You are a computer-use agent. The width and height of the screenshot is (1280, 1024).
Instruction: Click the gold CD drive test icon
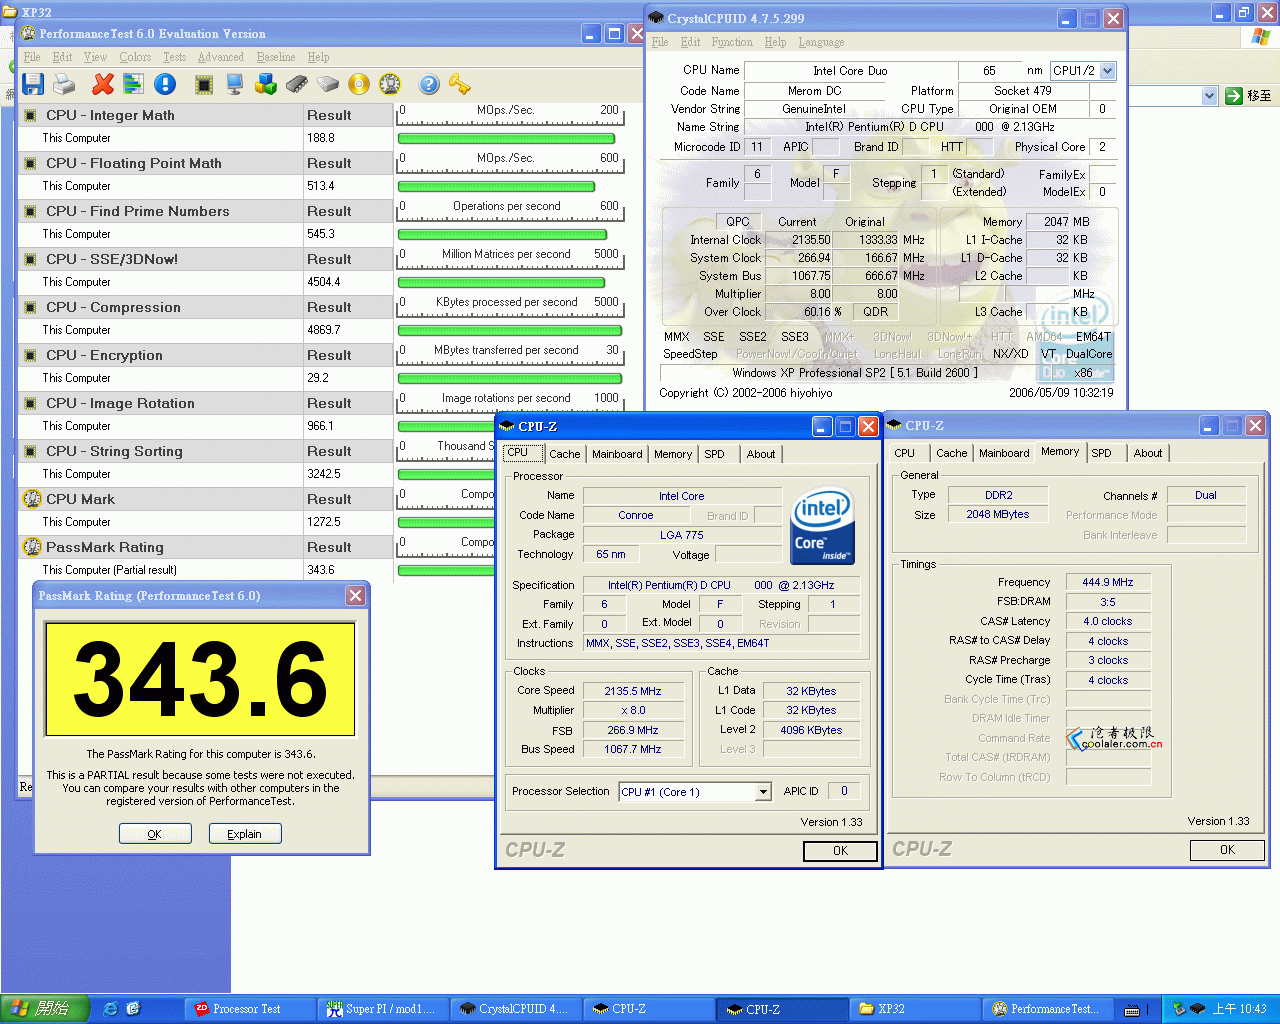point(359,84)
